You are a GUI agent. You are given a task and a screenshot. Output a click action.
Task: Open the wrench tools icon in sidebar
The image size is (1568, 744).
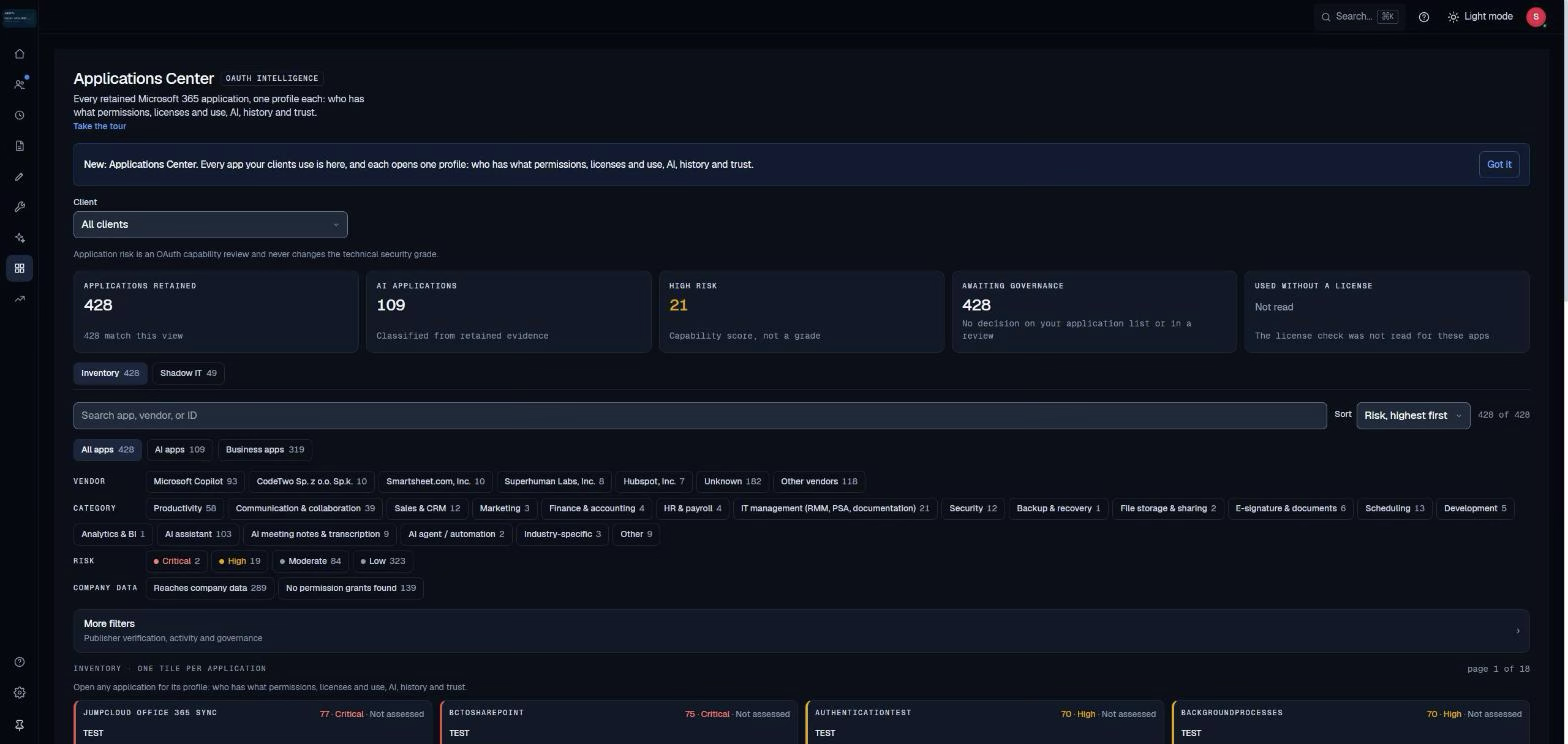[x=19, y=207]
